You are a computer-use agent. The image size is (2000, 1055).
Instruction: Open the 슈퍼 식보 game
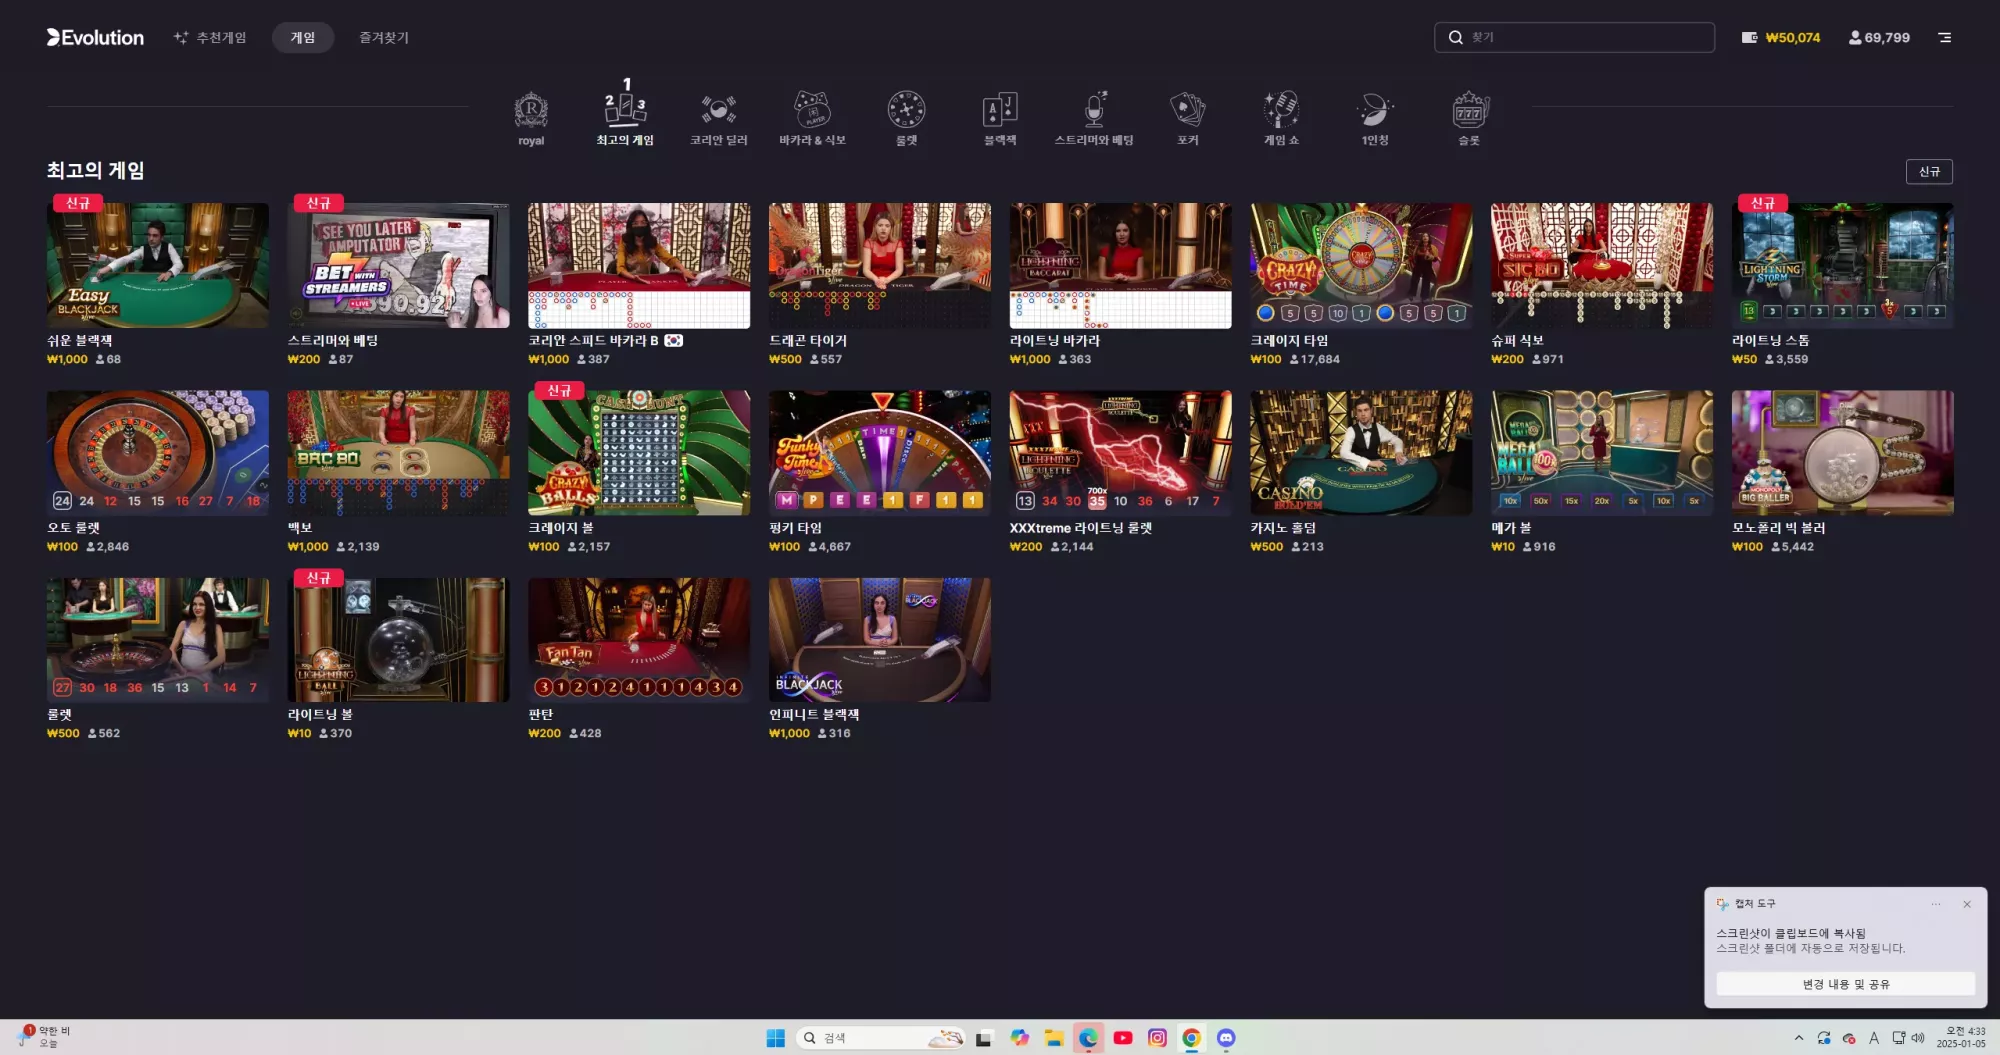1602,265
